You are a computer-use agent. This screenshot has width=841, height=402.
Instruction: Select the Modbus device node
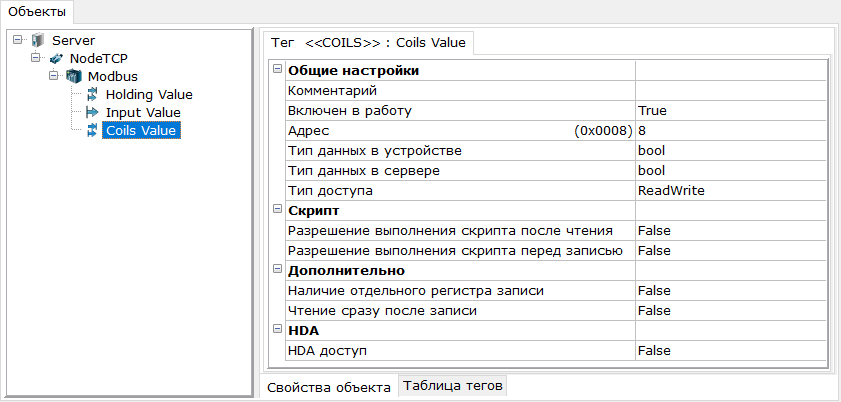click(113, 76)
